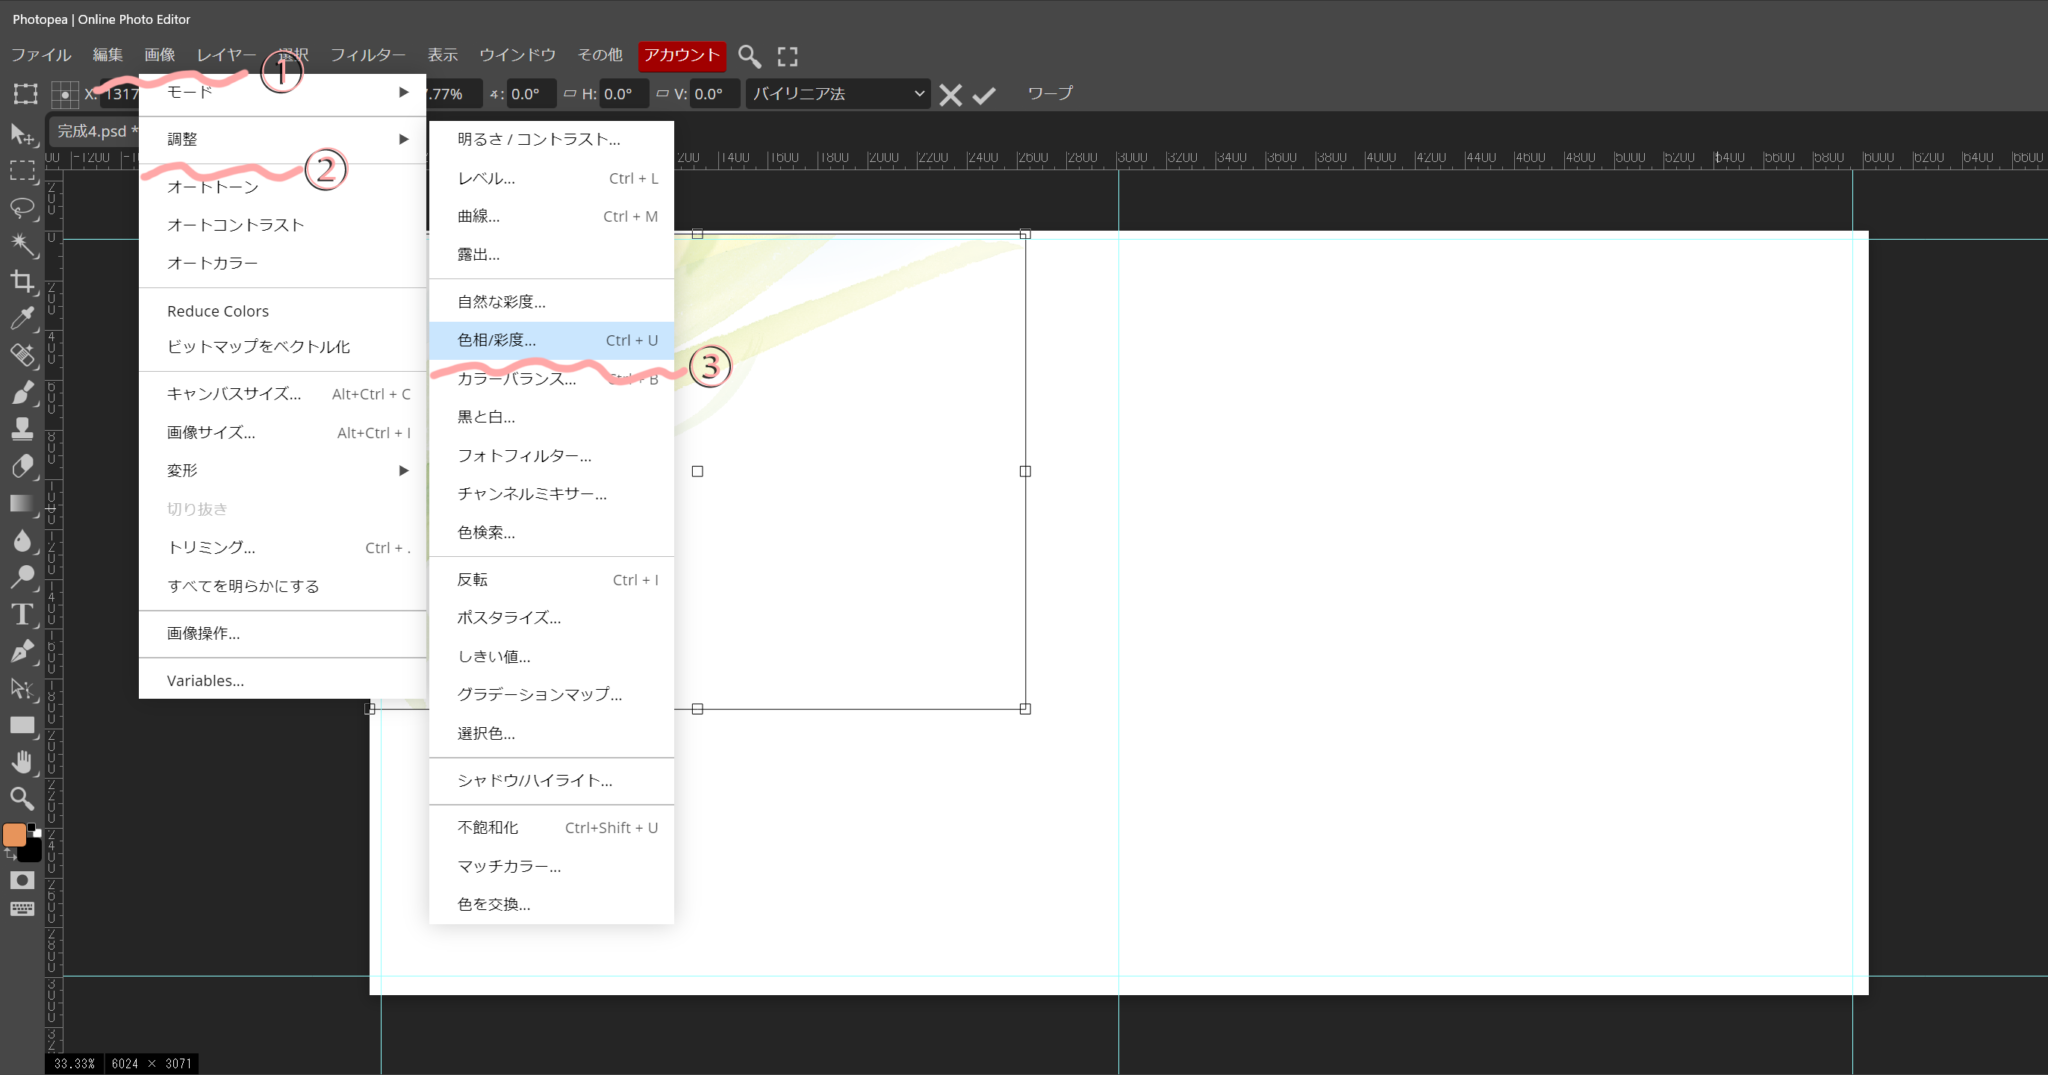Activate the Type tool

click(23, 614)
